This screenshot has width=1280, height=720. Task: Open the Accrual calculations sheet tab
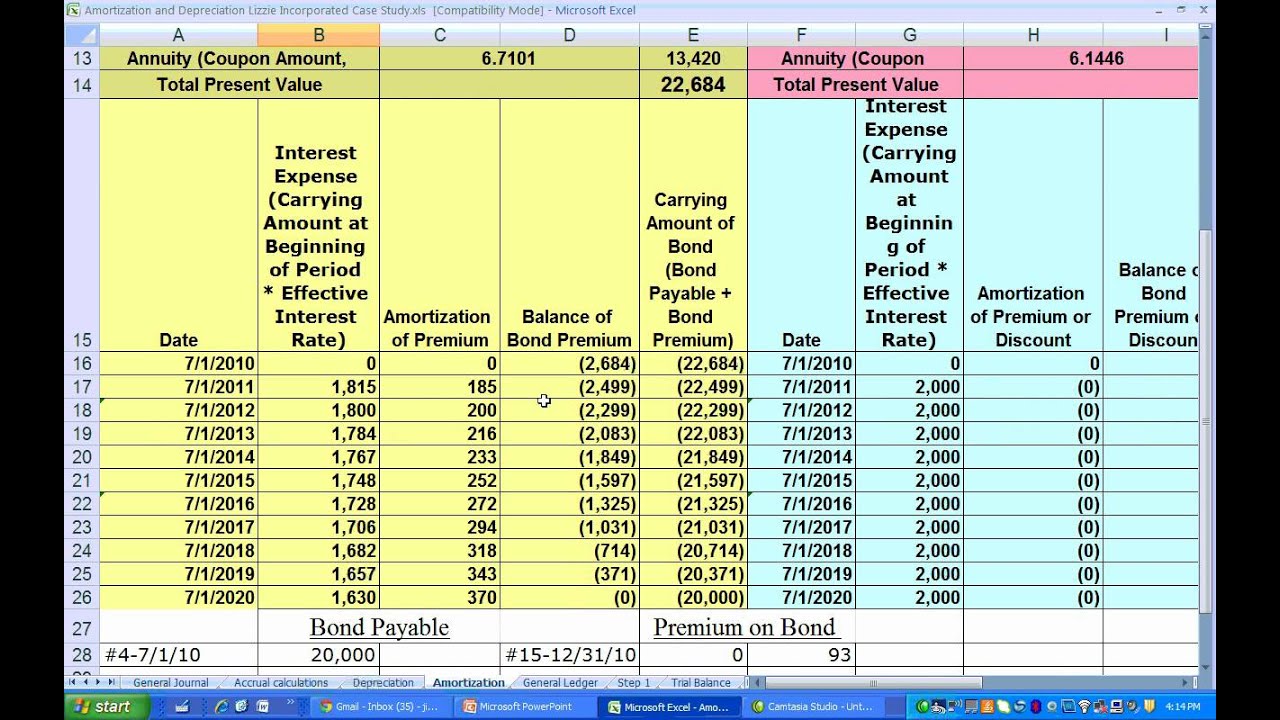pos(281,683)
